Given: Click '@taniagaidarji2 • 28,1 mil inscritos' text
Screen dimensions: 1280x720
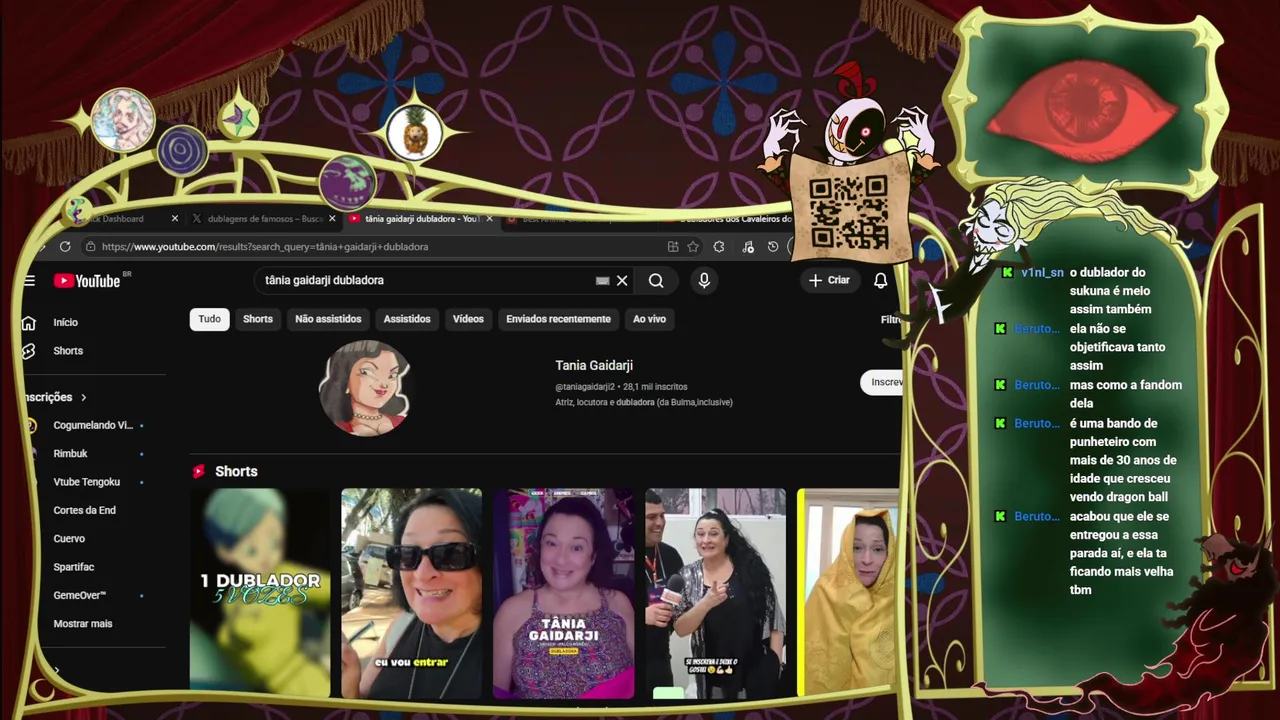Looking at the screenshot, I should click(621, 387).
